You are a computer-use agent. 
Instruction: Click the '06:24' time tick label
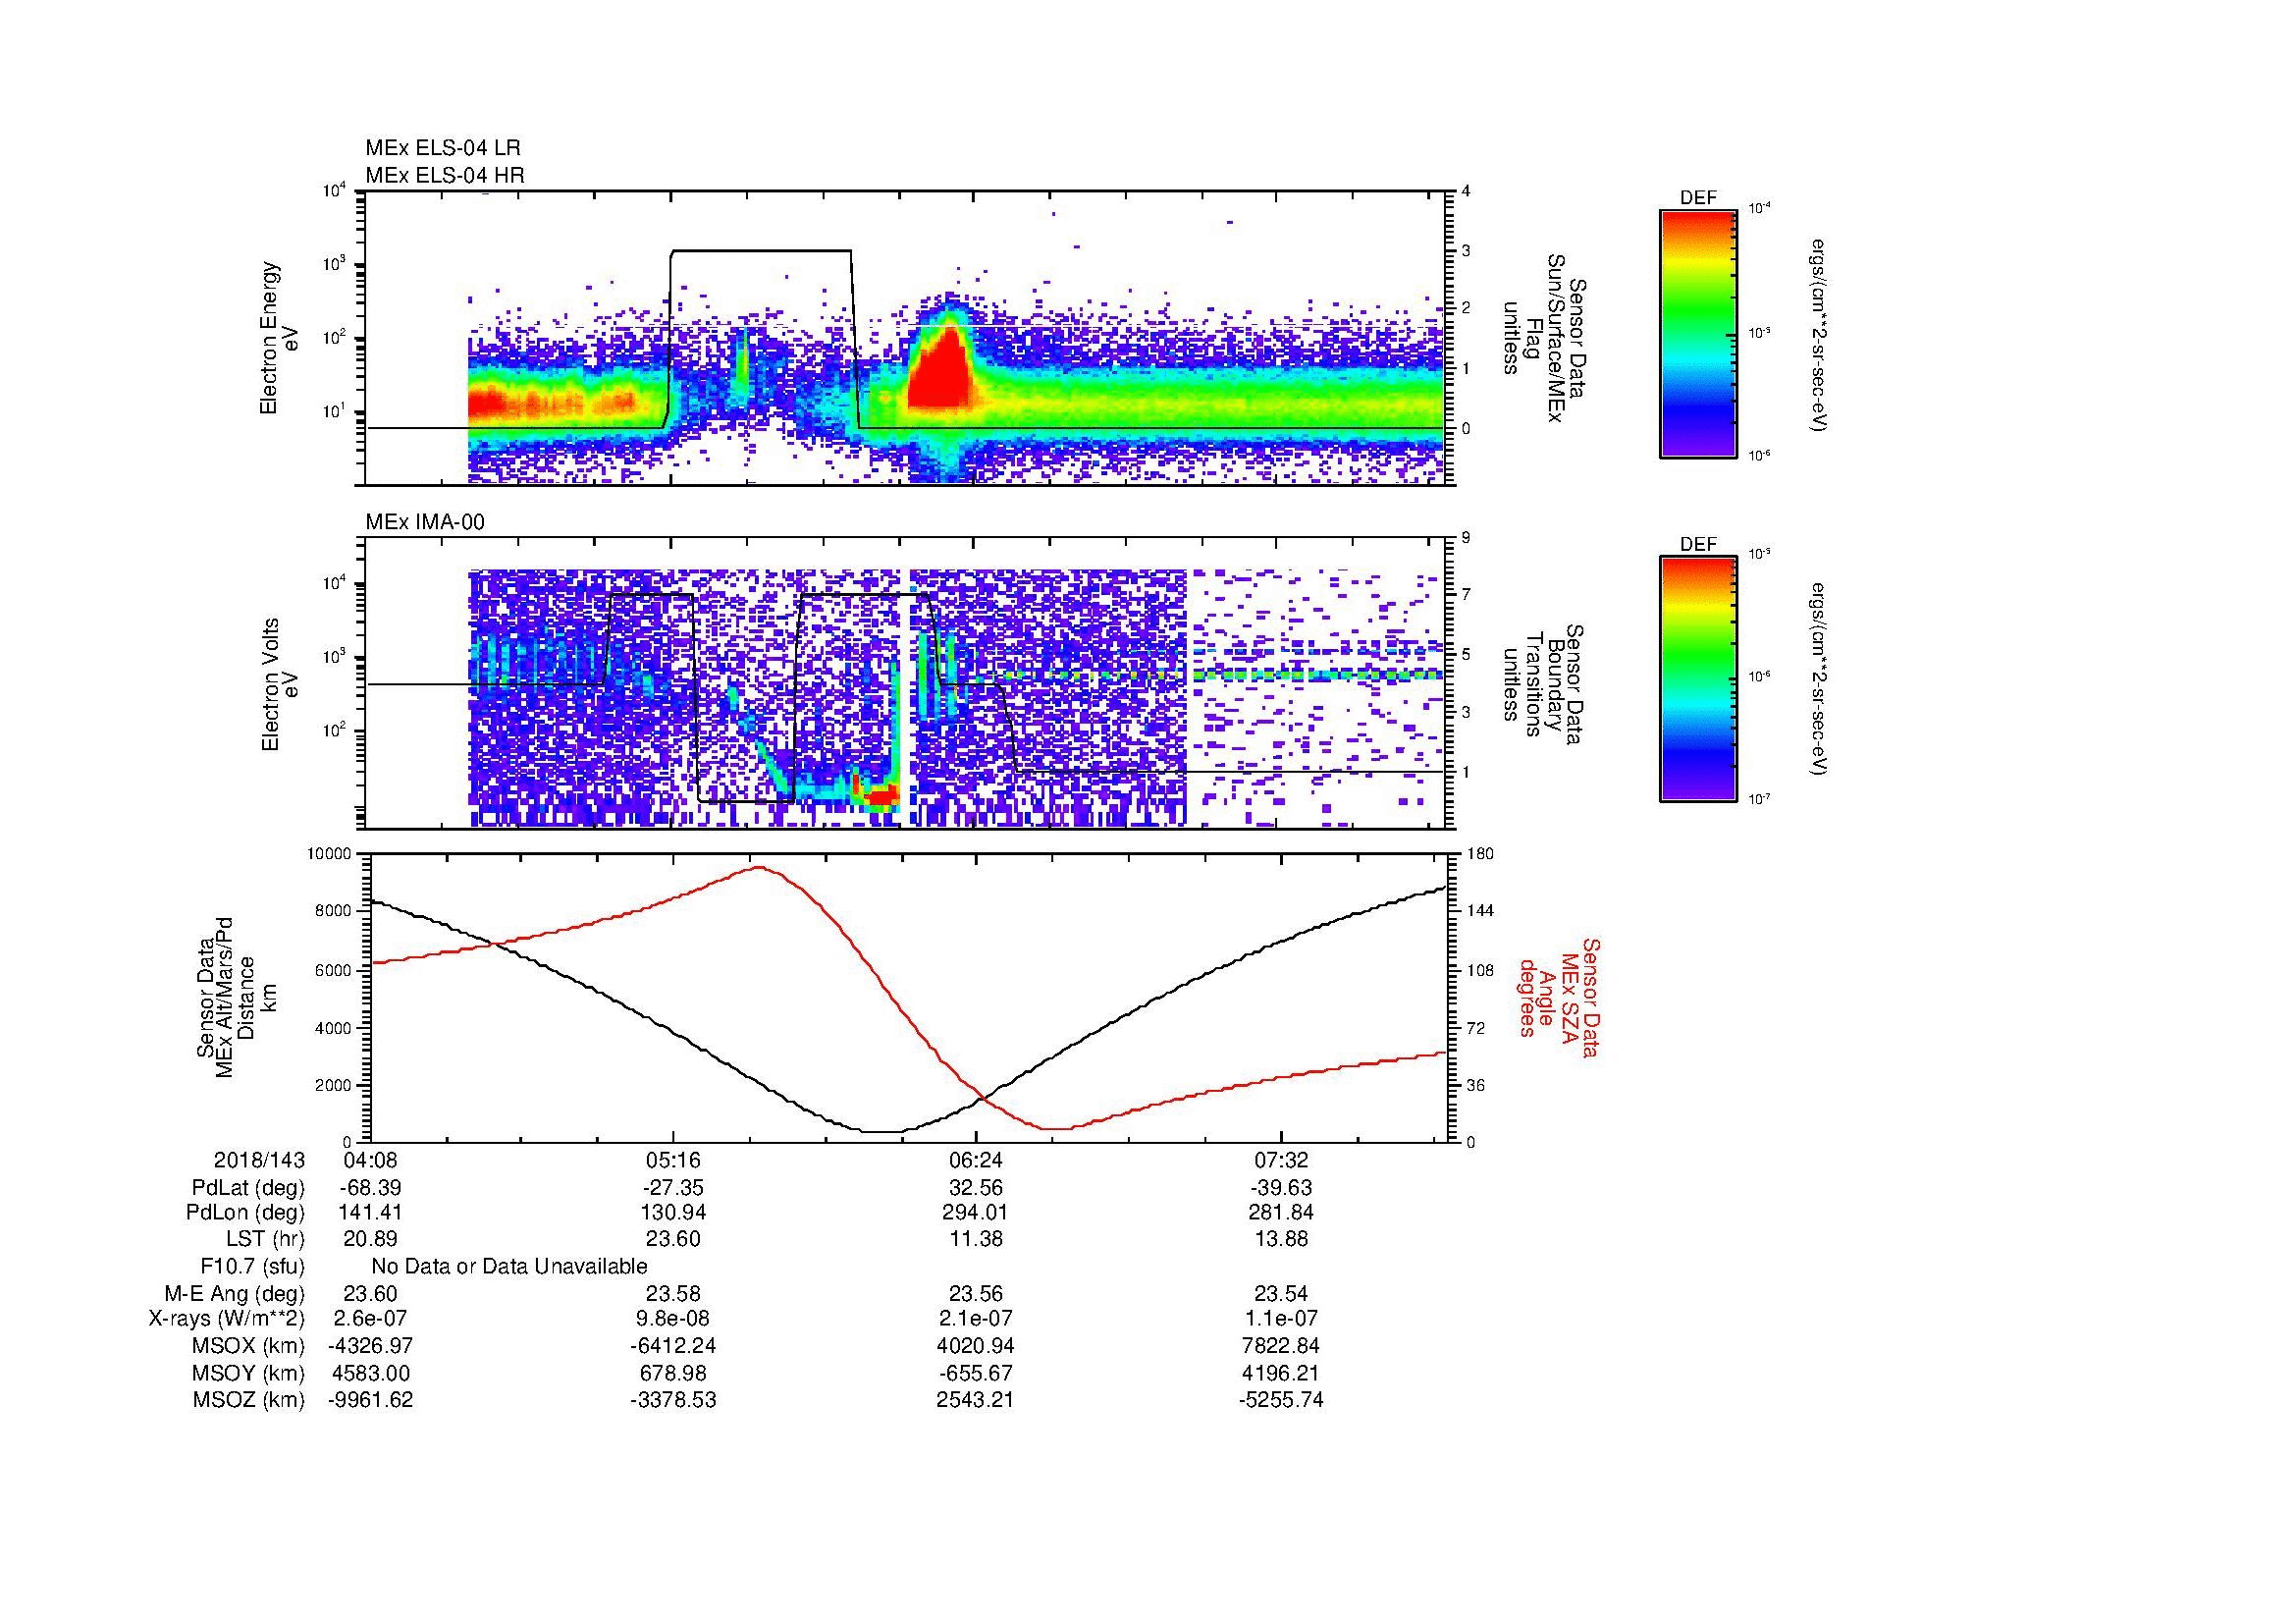(976, 1160)
